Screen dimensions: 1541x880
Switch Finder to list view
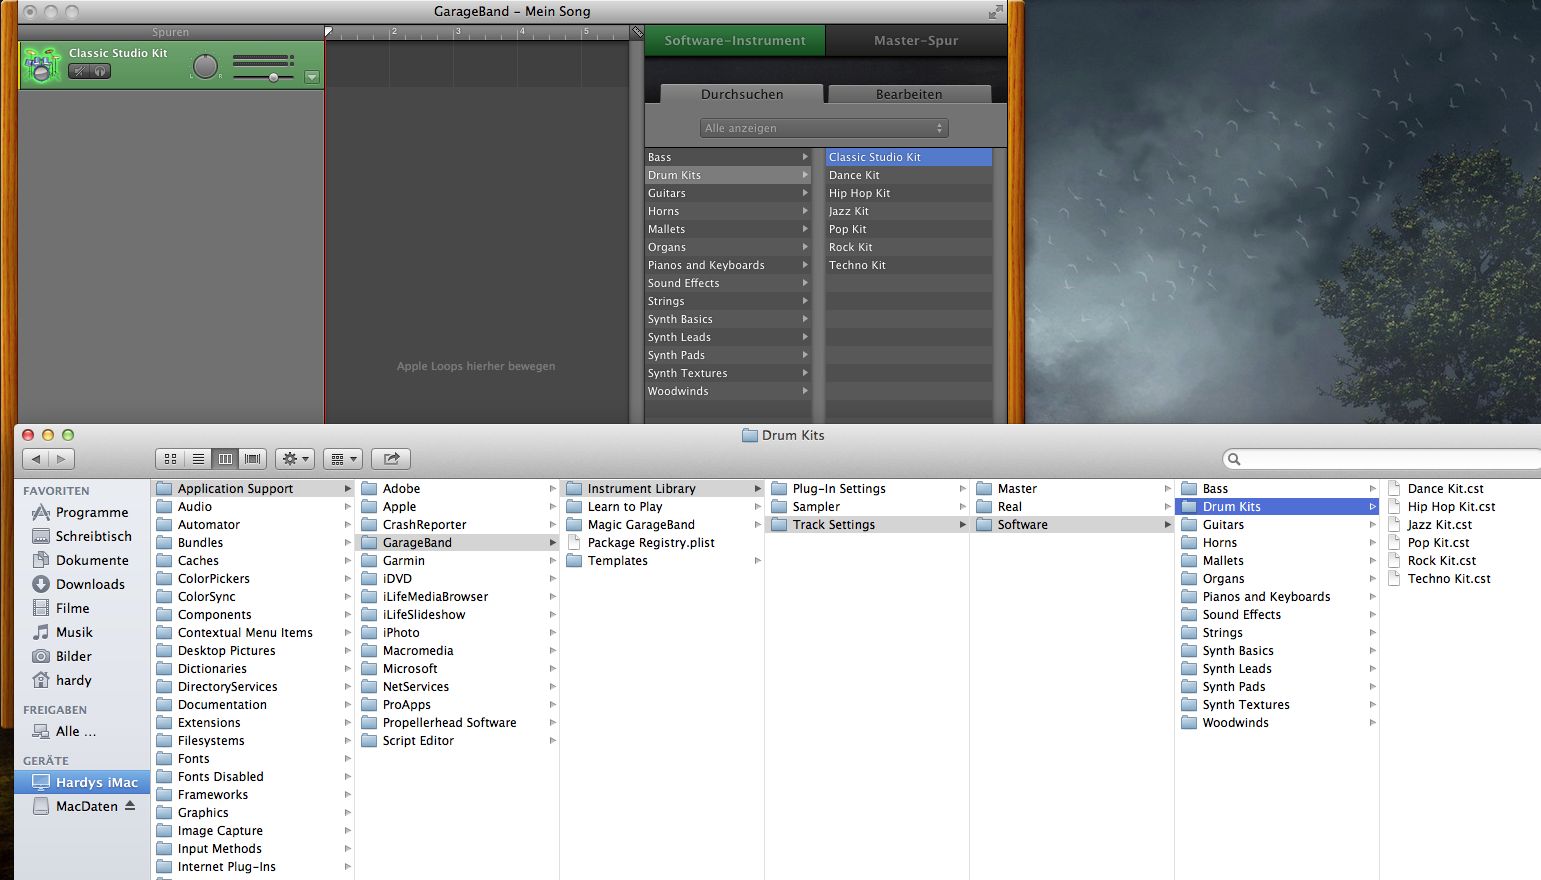(198, 459)
